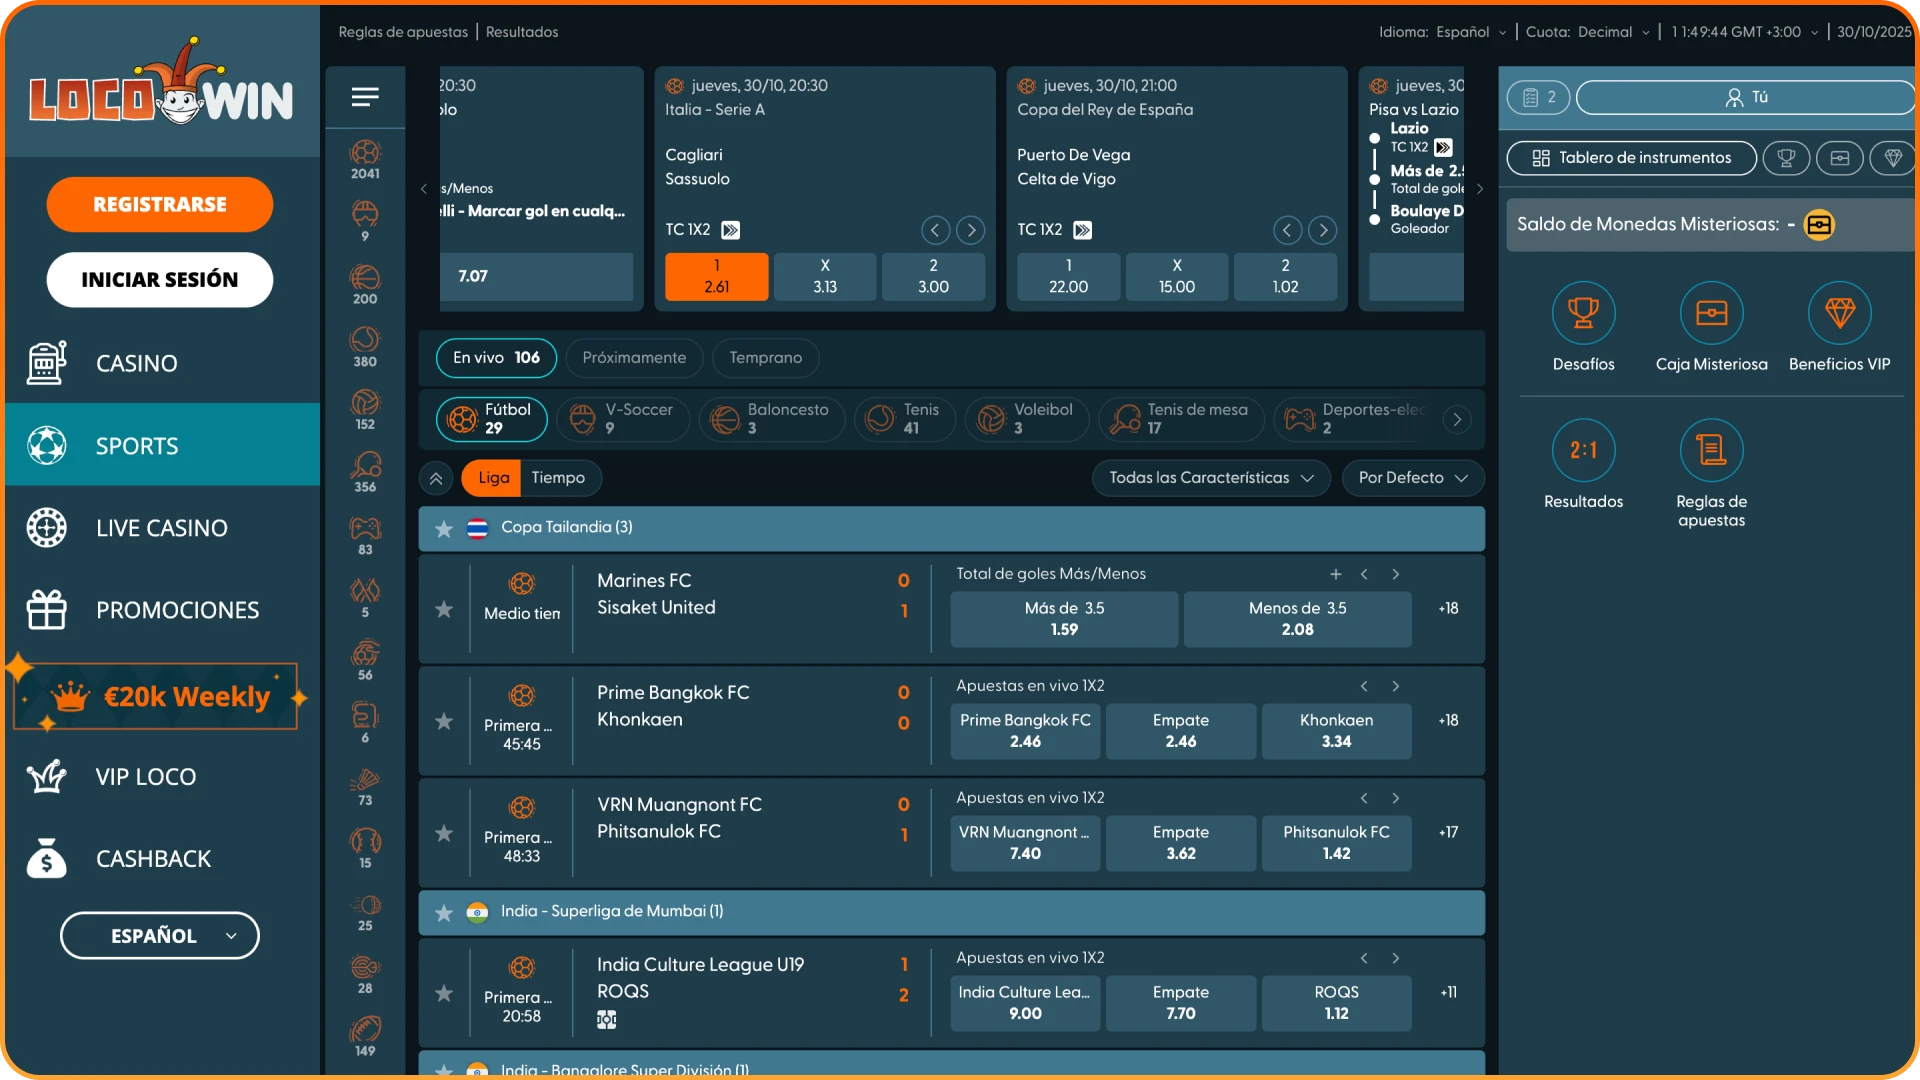This screenshot has width=1920, height=1080.
Task: Click the trophy icon beside Tablero de instrumentos
Action: point(1786,158)
